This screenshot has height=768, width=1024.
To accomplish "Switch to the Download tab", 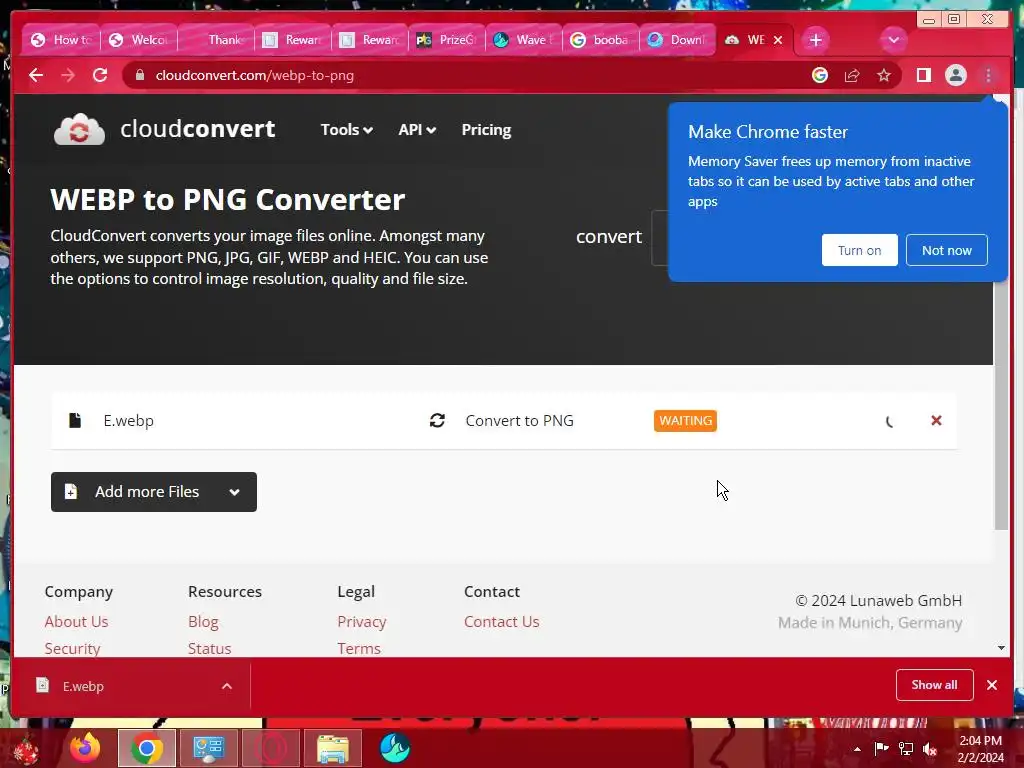I will click(679, 40).
